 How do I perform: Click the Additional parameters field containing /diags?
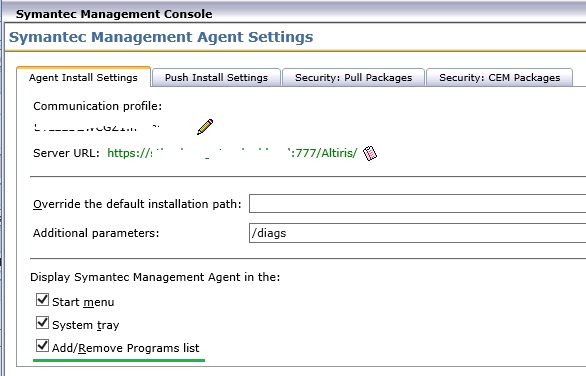click(x=417, y=233)
